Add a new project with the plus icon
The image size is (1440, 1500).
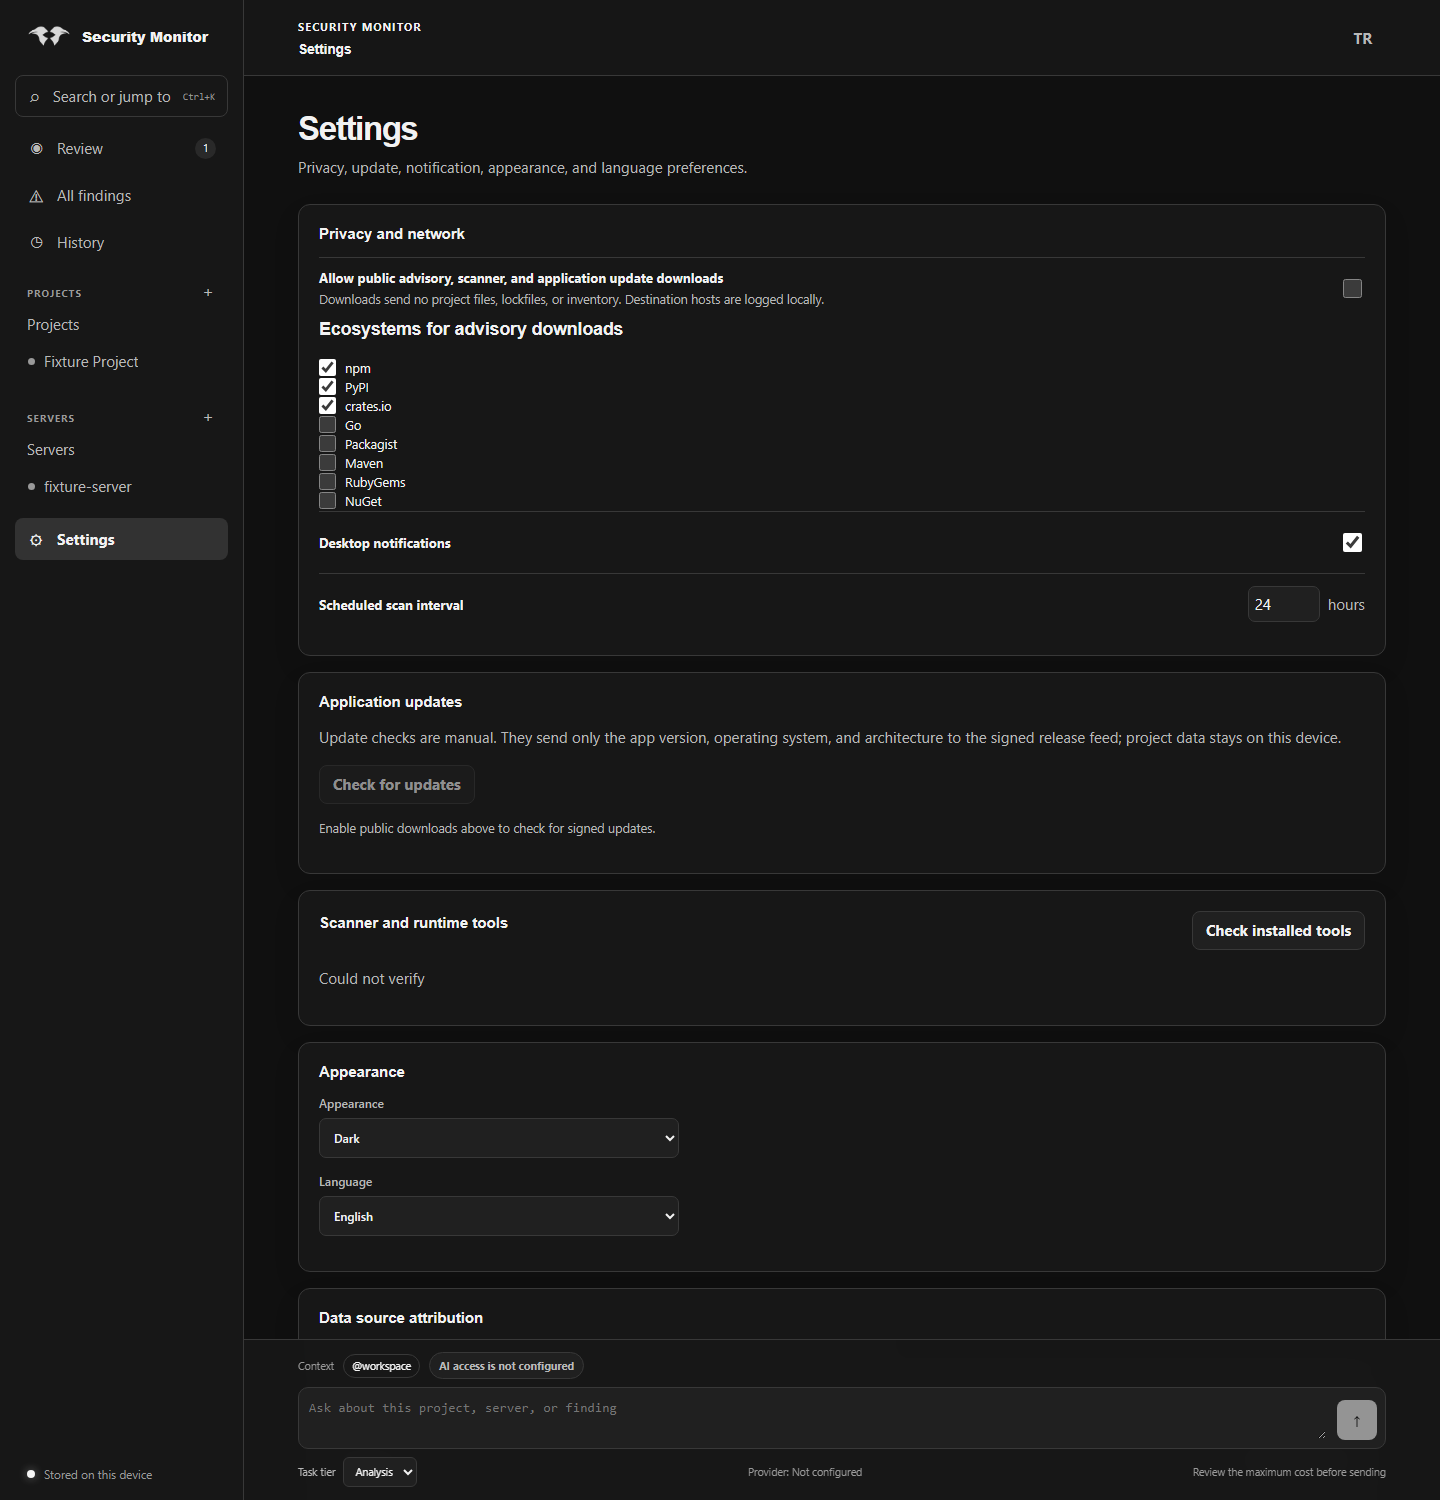(x=208, y=293)
